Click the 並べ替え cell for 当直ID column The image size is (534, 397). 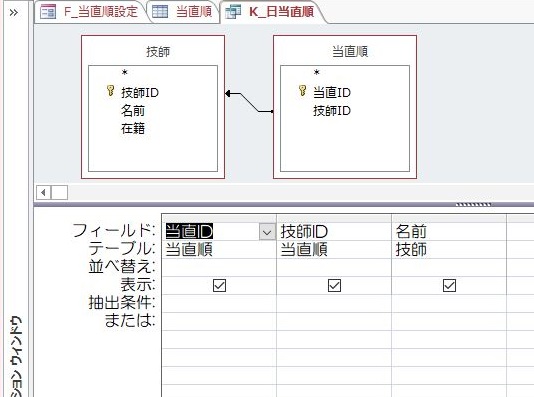219,267
